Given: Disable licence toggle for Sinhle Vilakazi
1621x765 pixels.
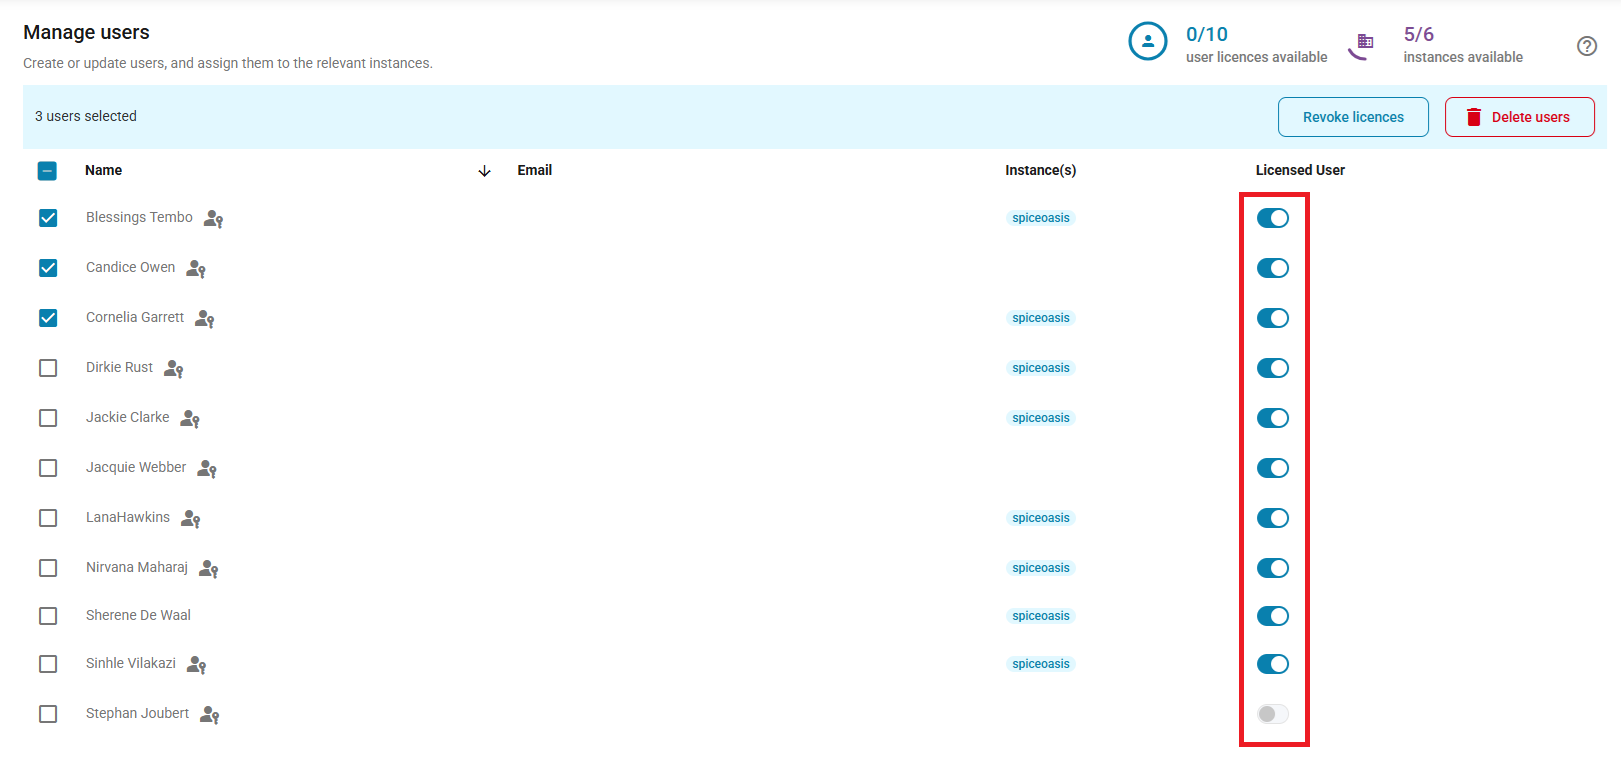Looking at the screenshot, I should click(1272, 664).
